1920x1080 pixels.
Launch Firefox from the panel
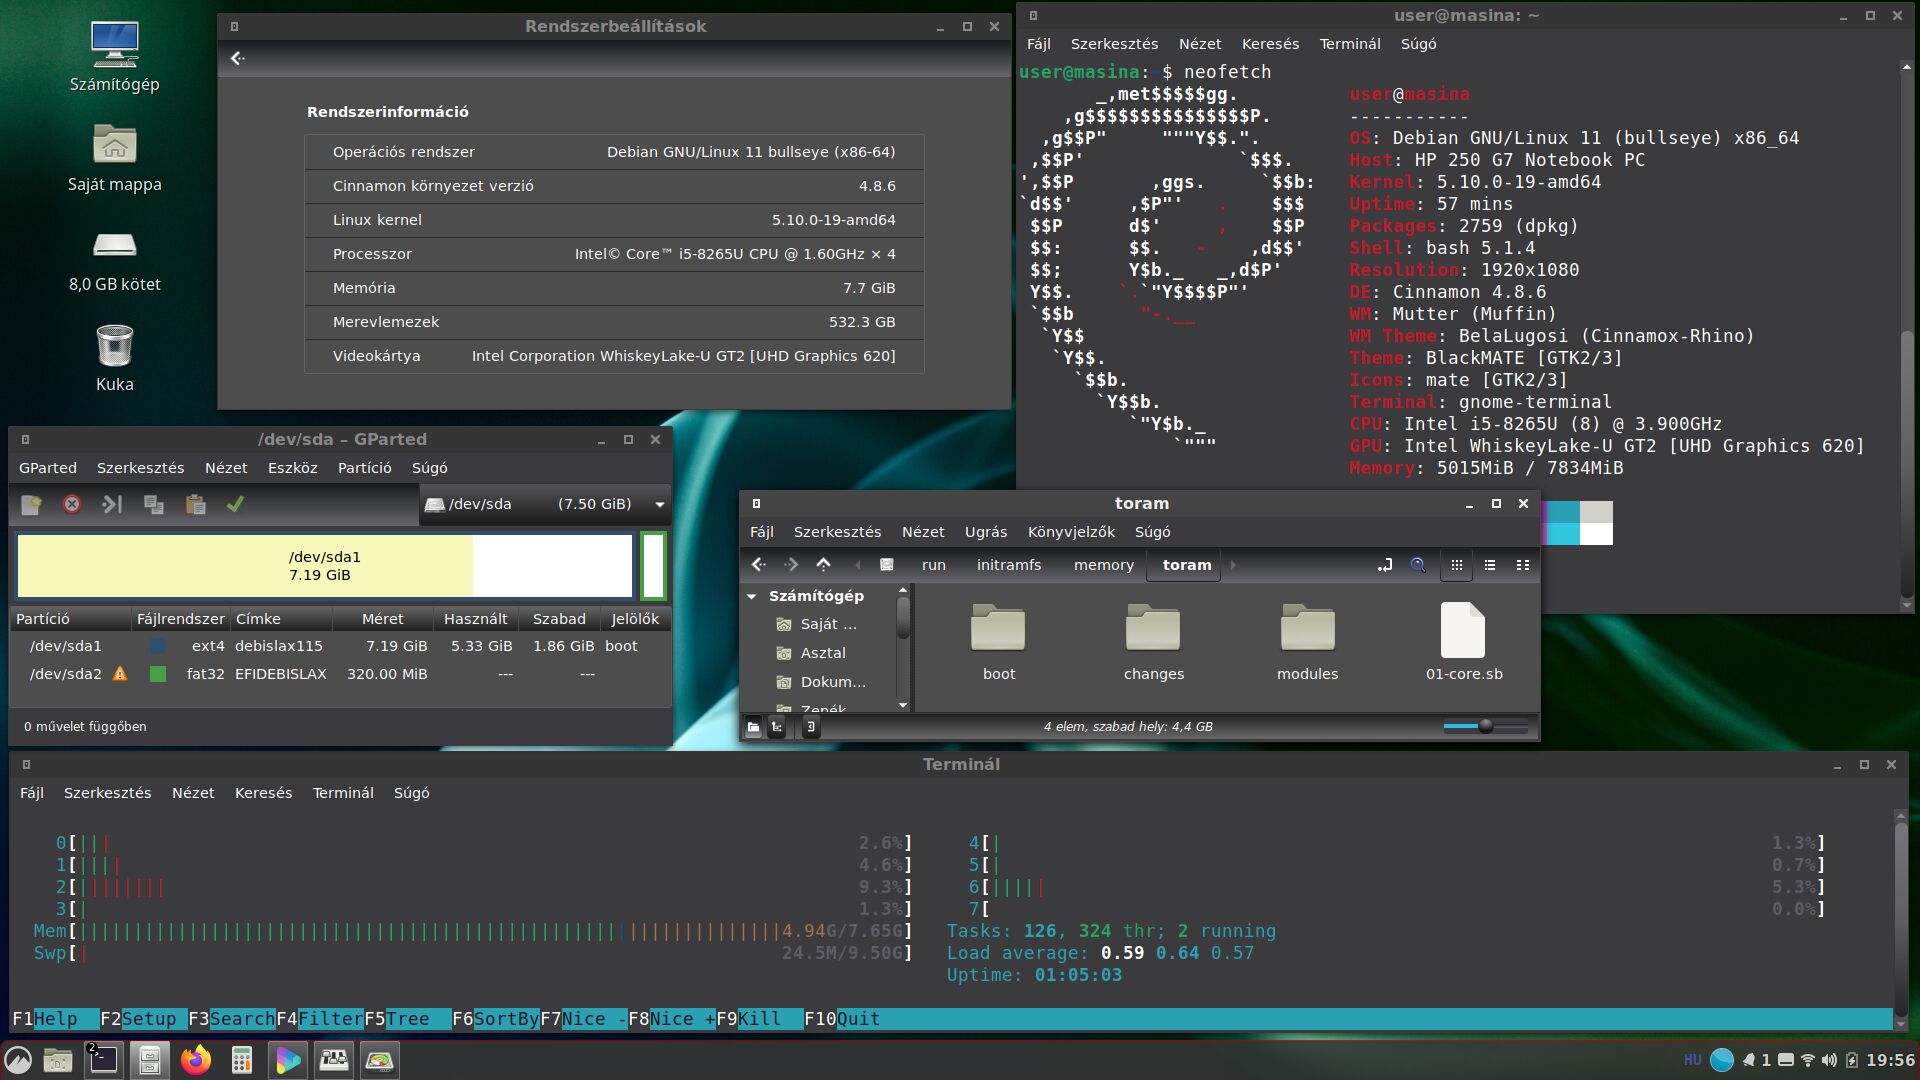click(196, 1060)
